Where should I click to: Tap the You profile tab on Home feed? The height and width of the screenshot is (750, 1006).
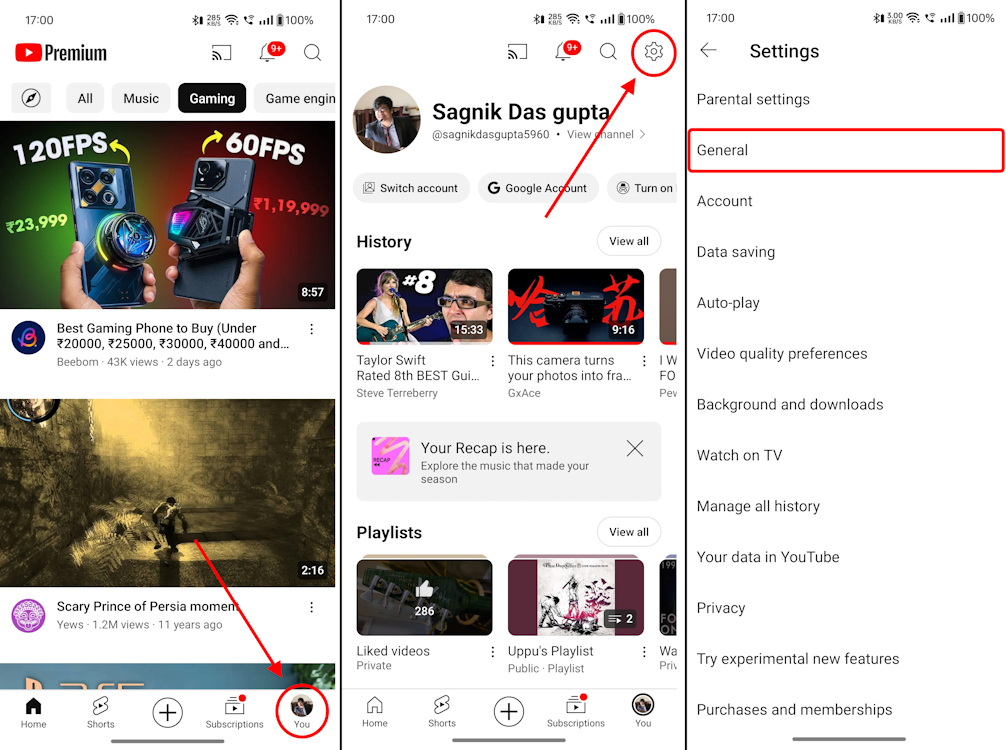301,711
